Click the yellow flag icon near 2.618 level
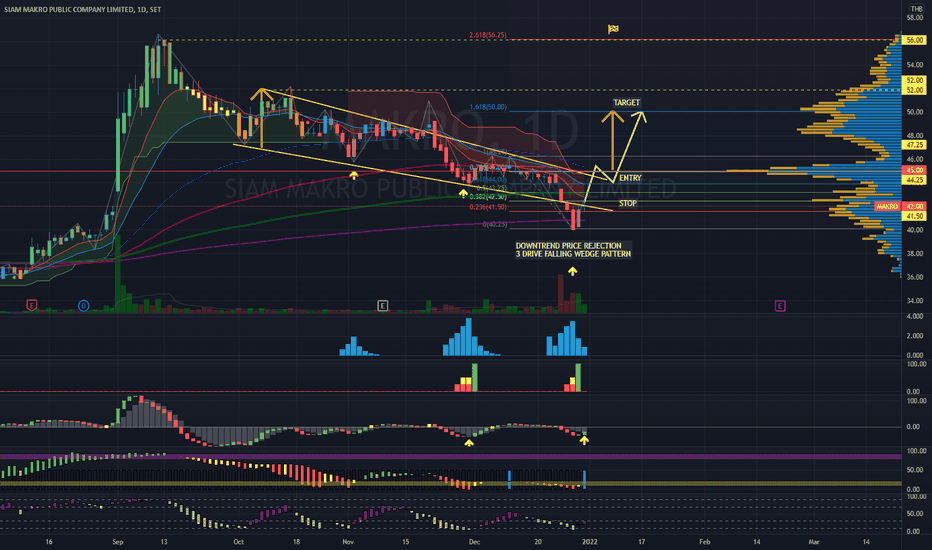932x550 pixels. [x=613, y=29]
